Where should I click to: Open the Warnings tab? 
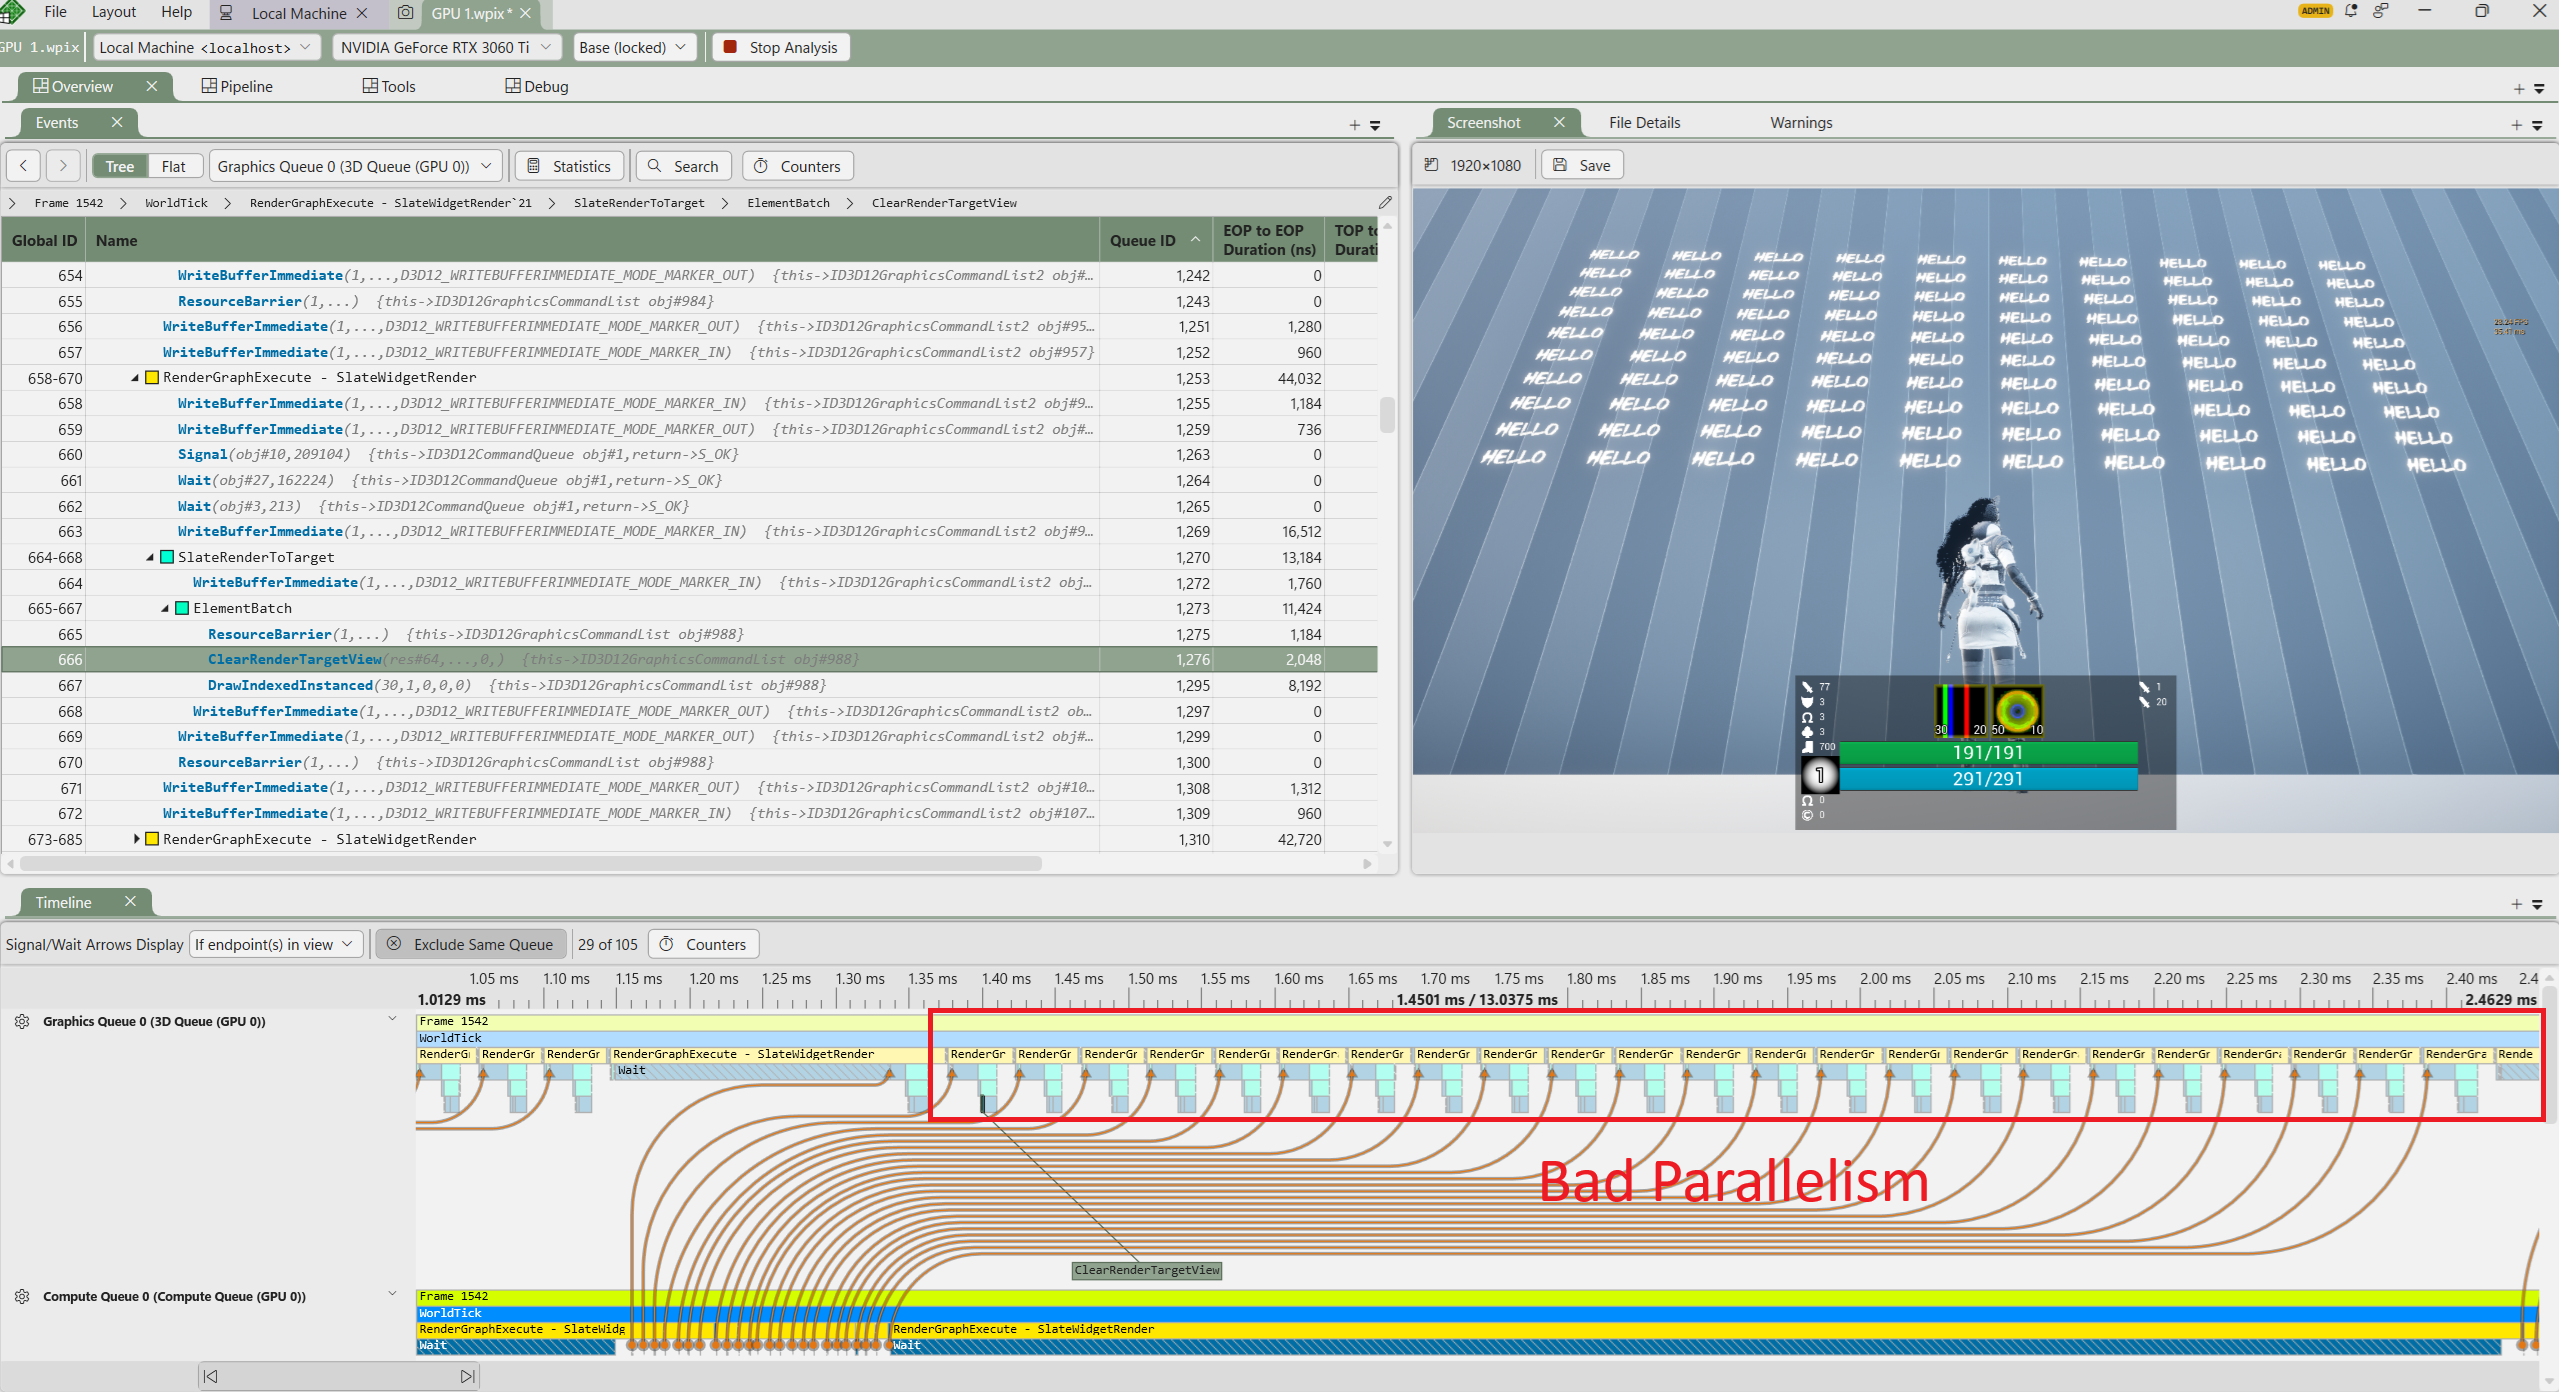pos(1801,122)
